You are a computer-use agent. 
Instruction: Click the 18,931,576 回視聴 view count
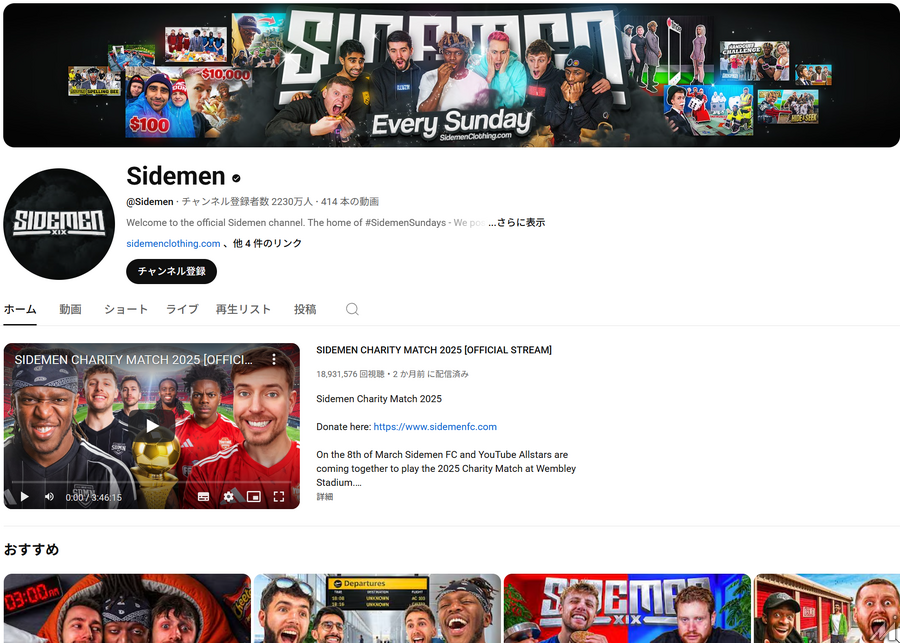coord(350,374)
